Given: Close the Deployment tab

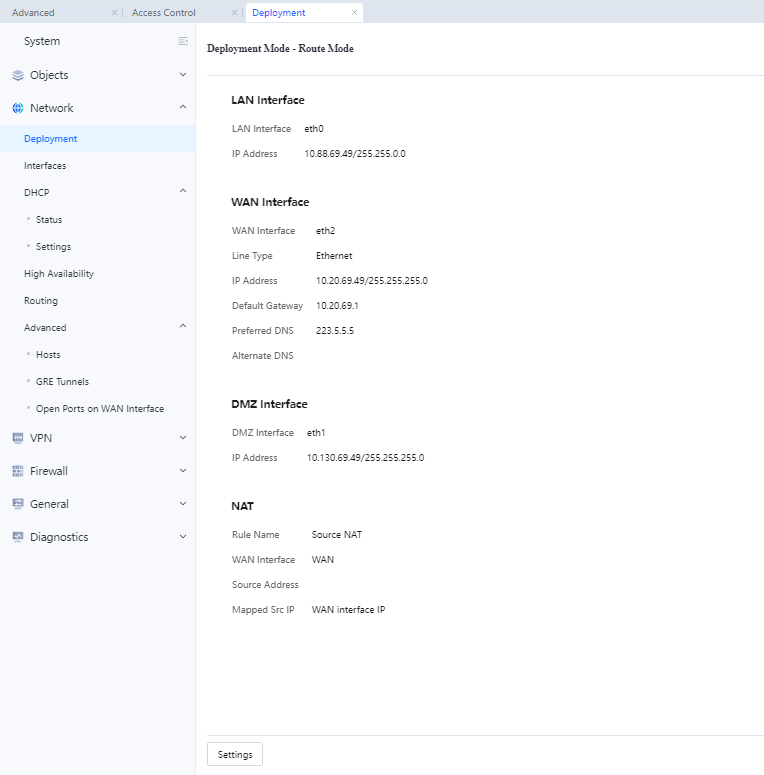Looking at the screenshot, I should [x=354, y=13].
